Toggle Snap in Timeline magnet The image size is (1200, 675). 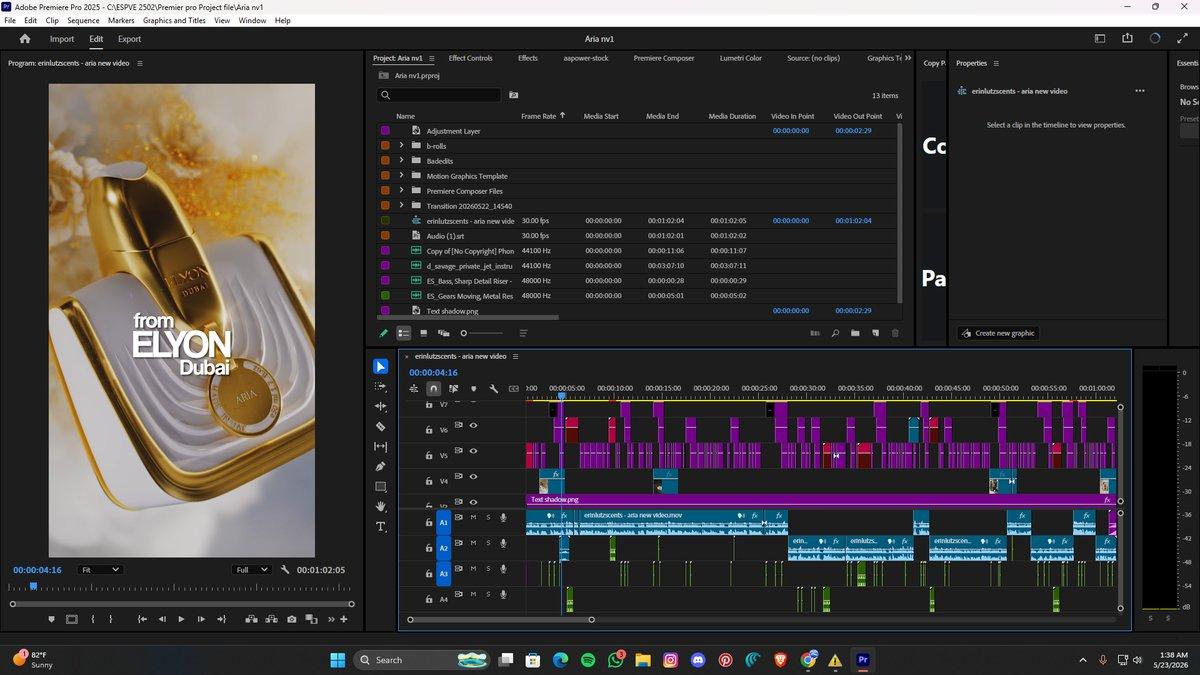(x=433, y=388)
